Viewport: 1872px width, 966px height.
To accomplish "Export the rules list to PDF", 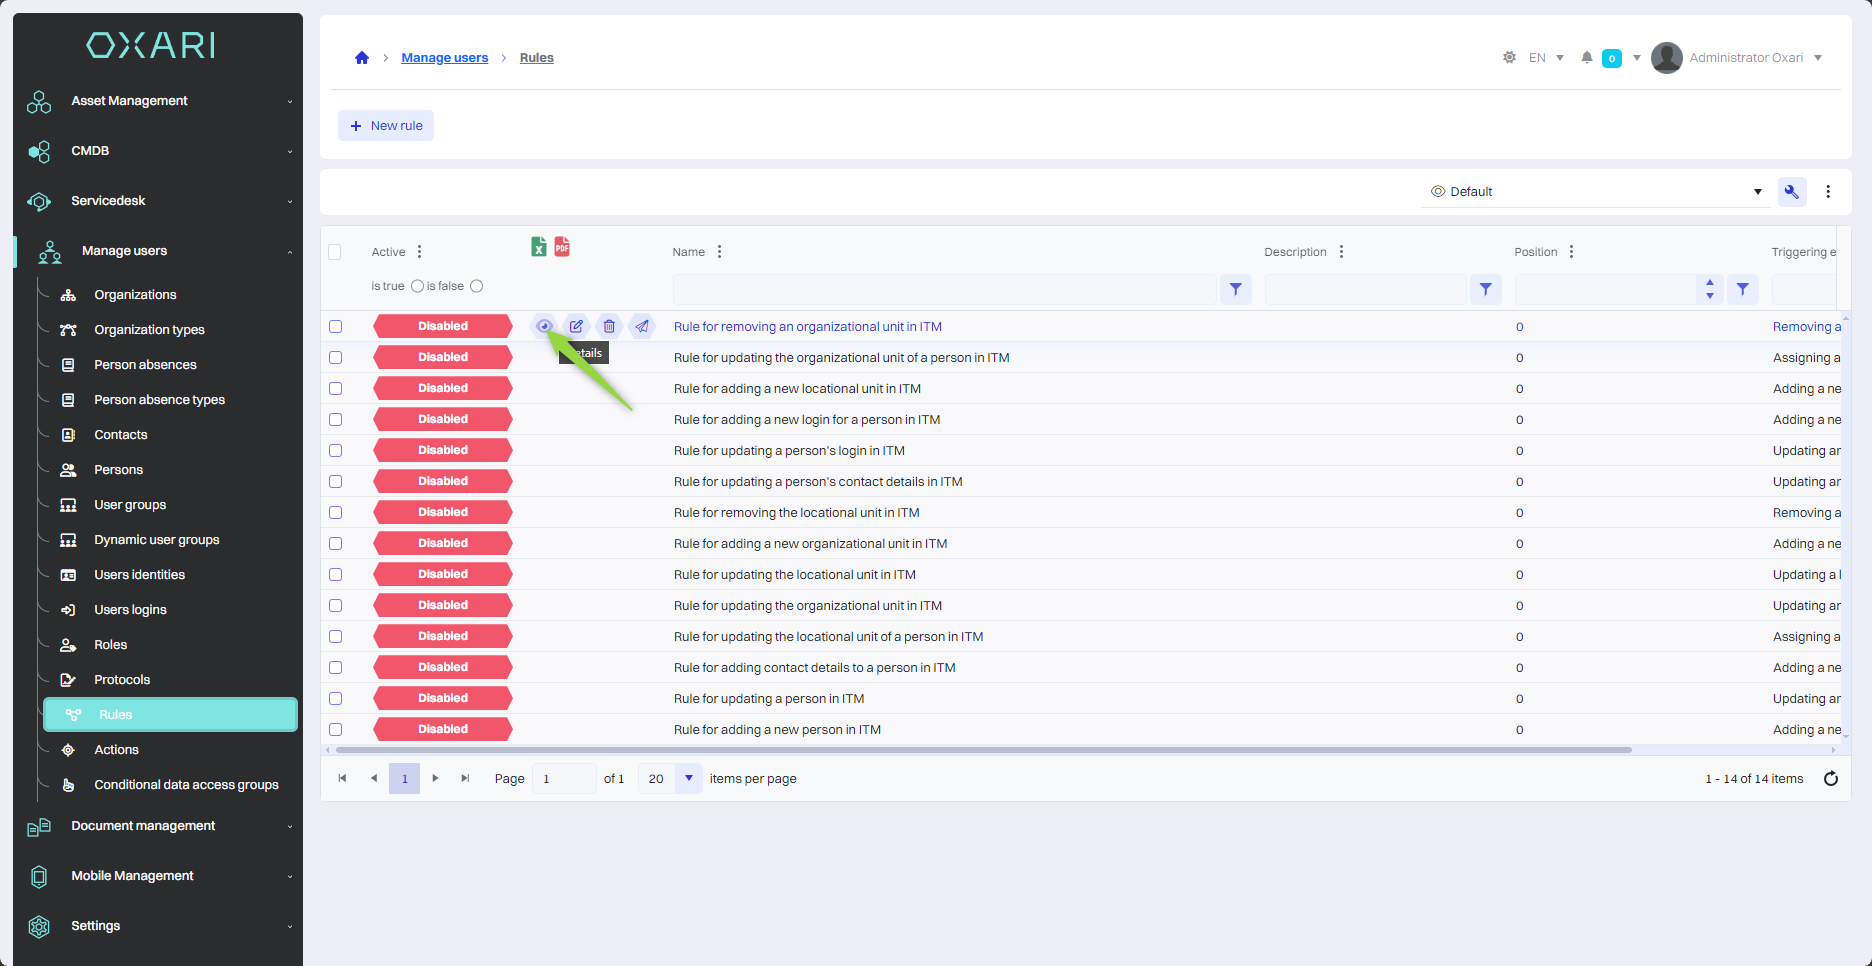I will [x=562, y=246].
